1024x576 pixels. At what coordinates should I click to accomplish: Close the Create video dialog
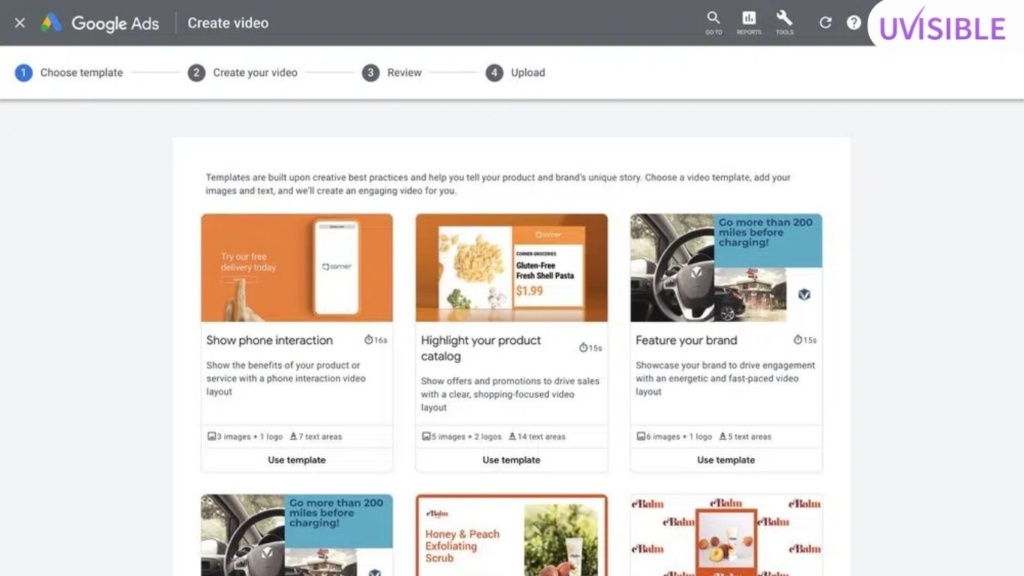20,23
